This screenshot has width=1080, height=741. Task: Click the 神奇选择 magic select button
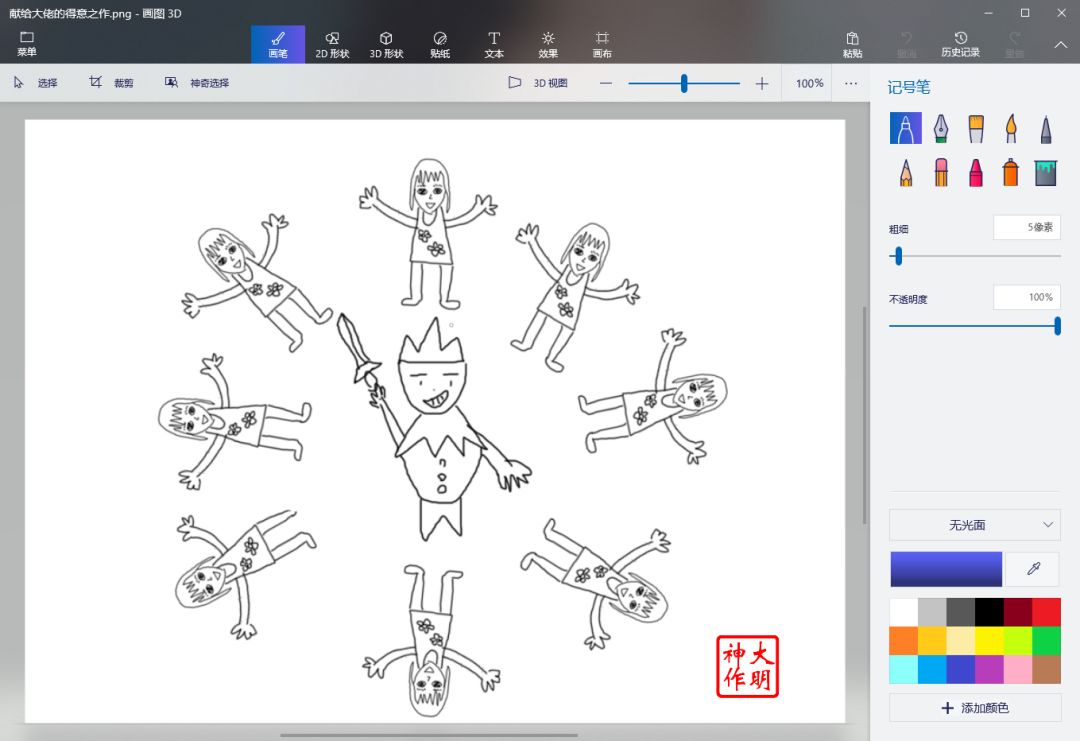pos(198,83)
